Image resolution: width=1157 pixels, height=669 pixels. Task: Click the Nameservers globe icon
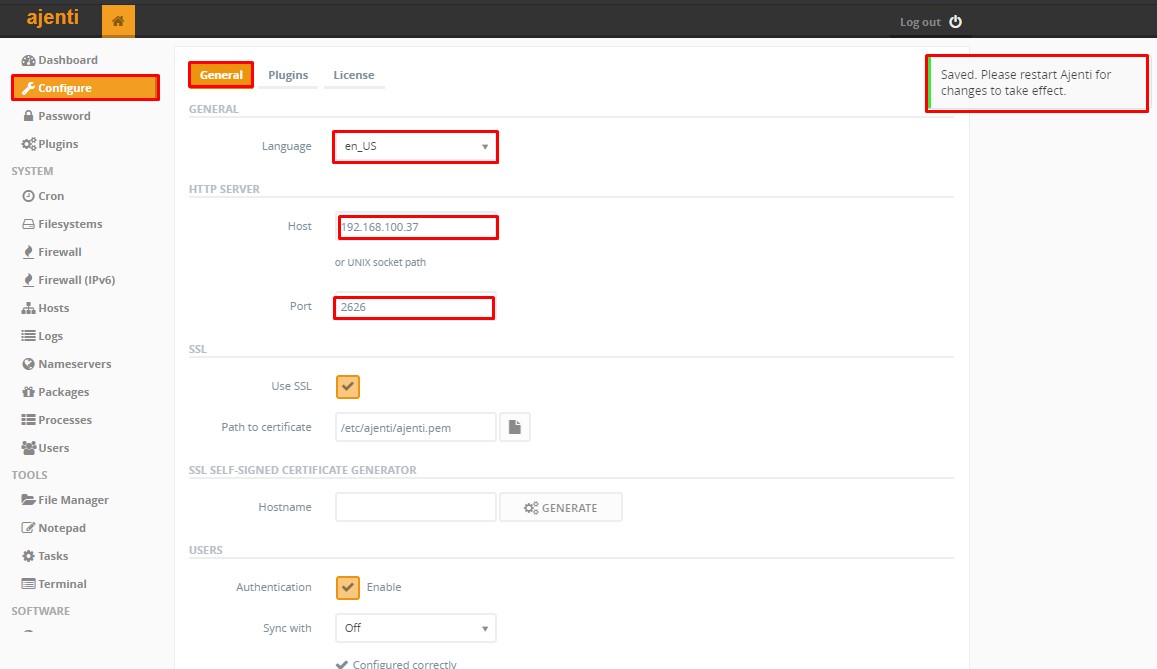[x=28, y=364]
